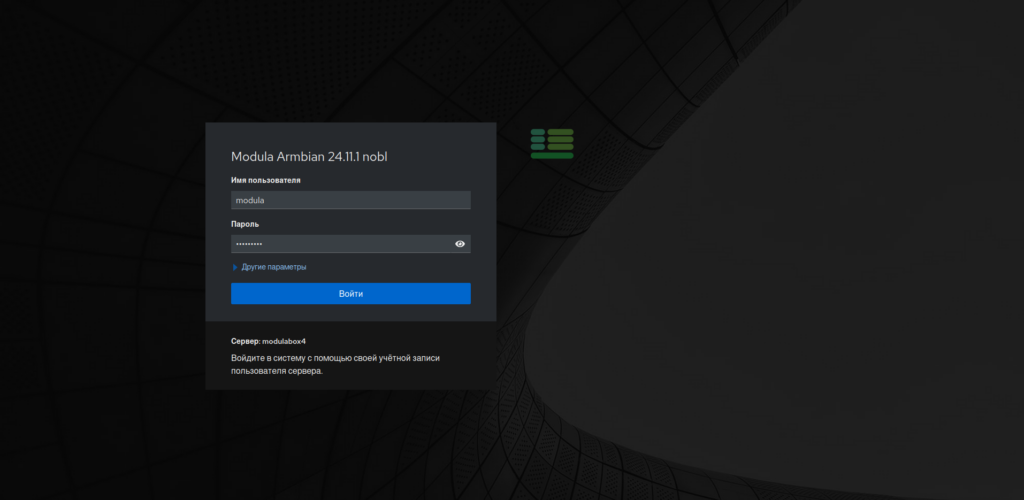Focus the Имя пользователя input field
1024x500 pixels.
coord(351,200)
